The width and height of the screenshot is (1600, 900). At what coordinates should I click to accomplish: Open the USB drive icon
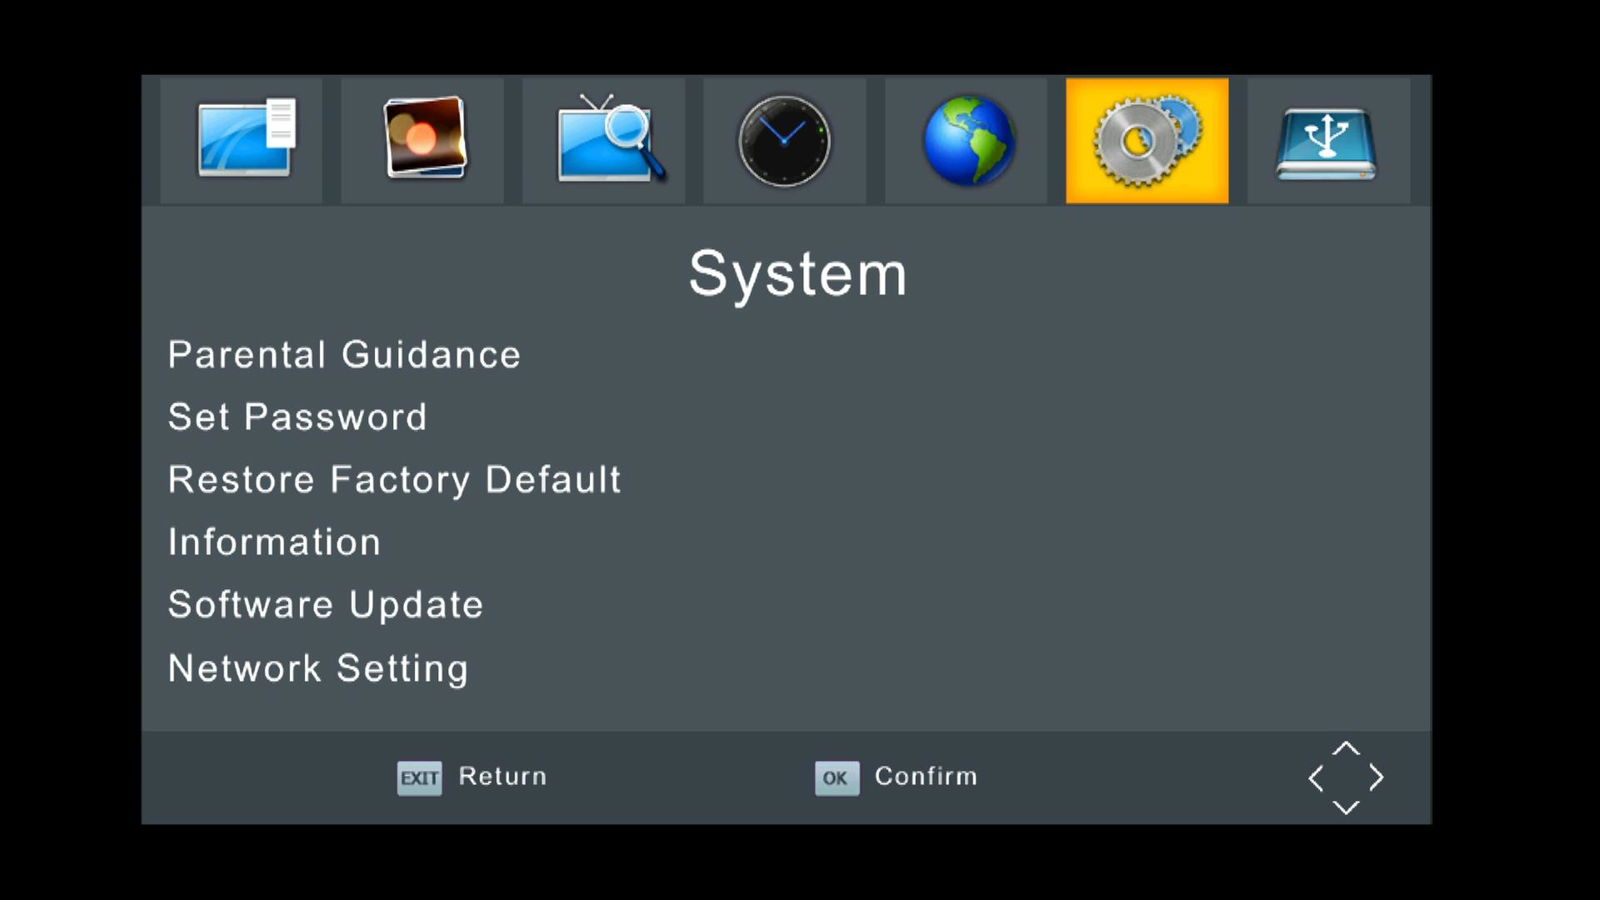tap(1327, 141)
